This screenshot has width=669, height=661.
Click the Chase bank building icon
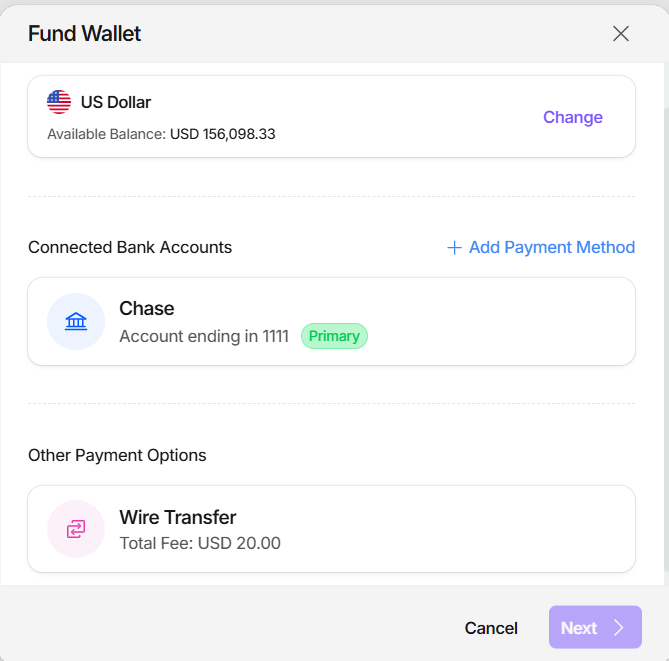point(76,321)
